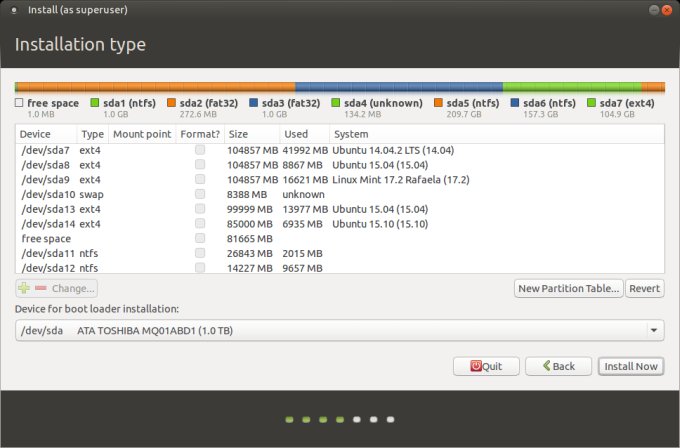
Task: Click the Size column header
Action: (252, 134)
